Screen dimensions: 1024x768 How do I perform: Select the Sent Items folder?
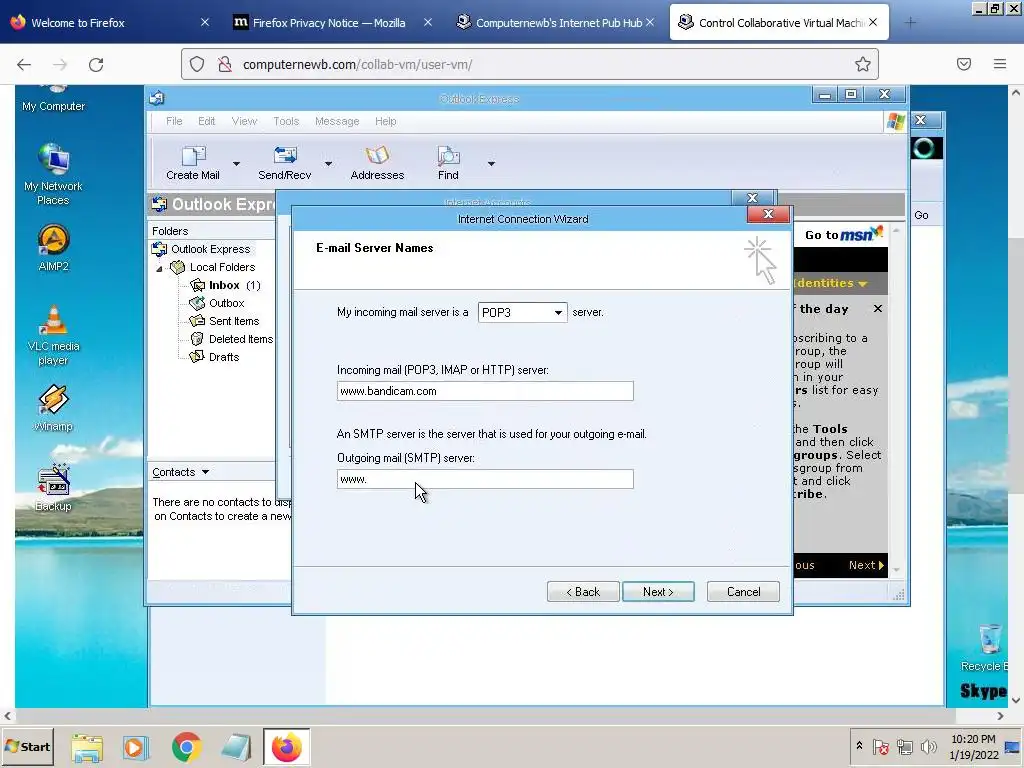pos(225,321)
